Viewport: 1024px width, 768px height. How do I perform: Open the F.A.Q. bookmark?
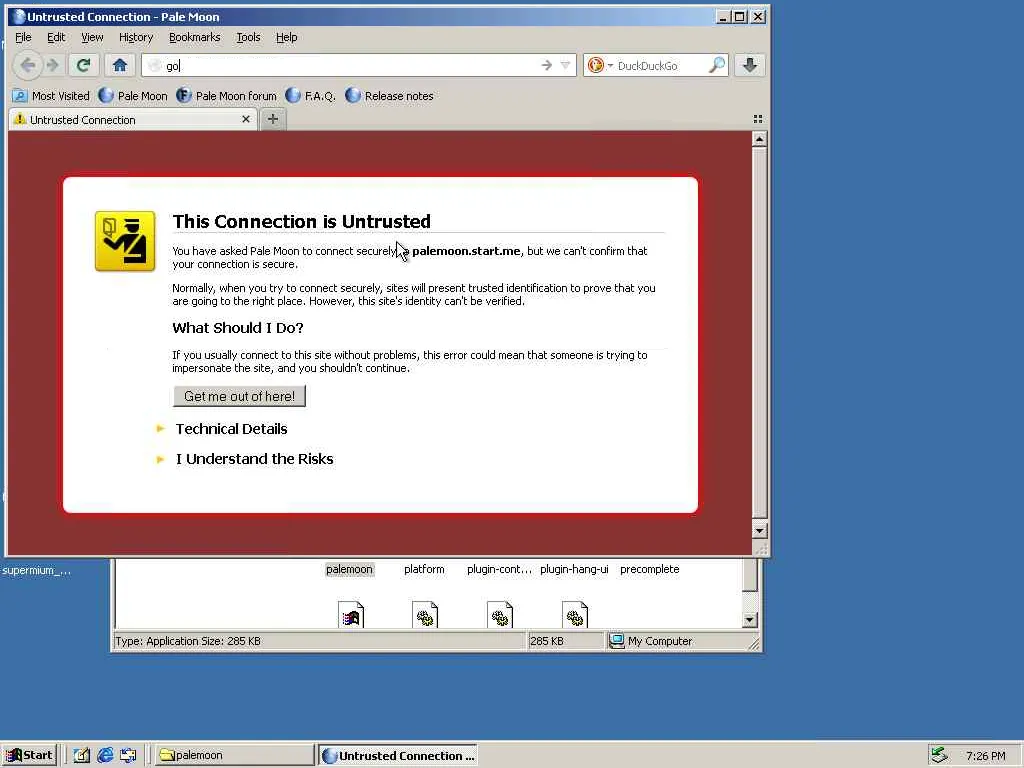tap(311, 96)
